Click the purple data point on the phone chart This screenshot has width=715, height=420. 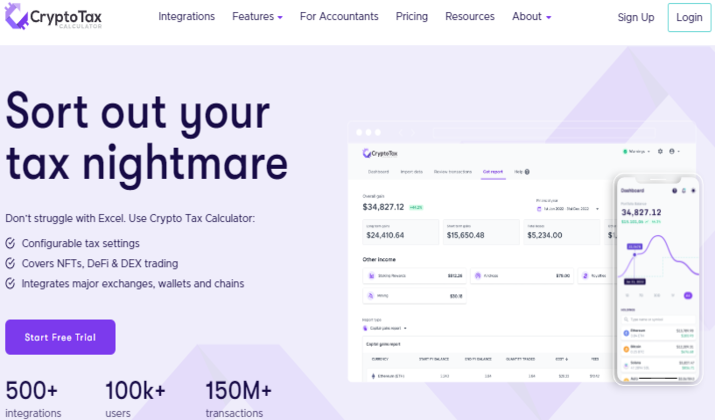click(x=634, y=255)
